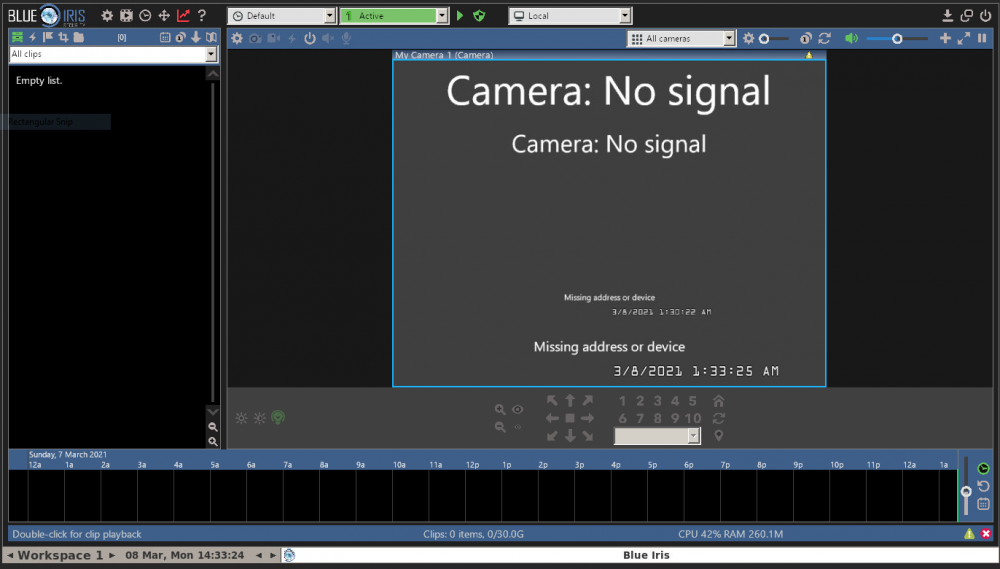Viewport: 1000px width, 569px height.
Task: Select PTZ preset number 10
Action: (693, 419)
